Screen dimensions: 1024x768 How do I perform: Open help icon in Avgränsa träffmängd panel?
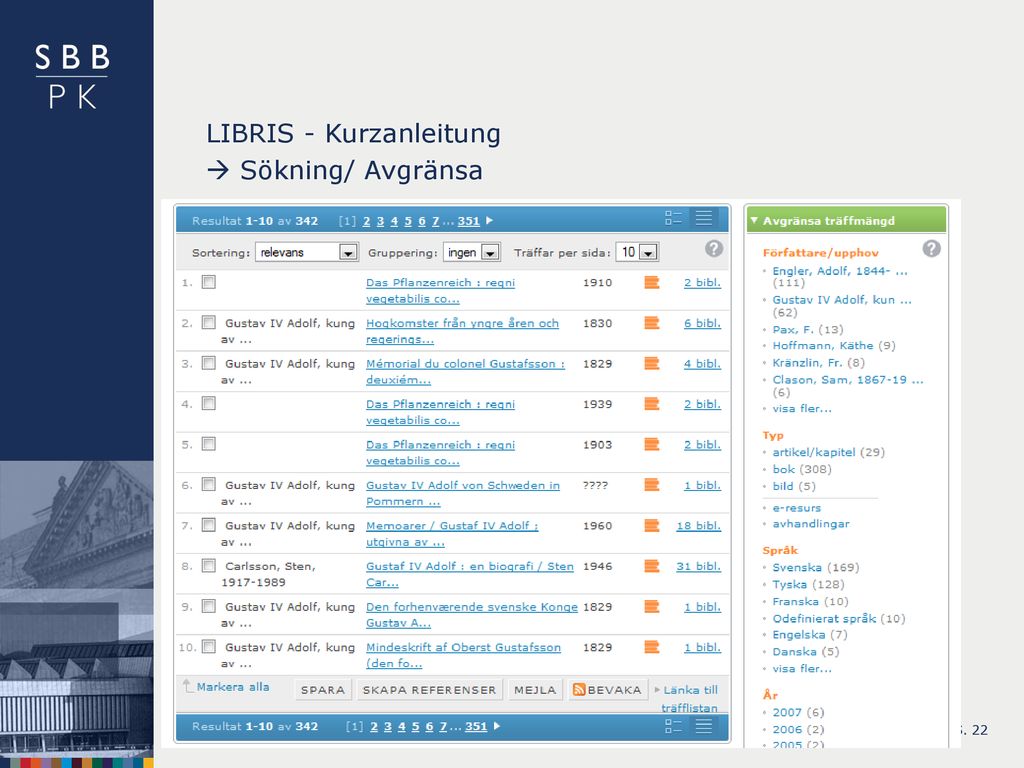[x=931, y=248]
